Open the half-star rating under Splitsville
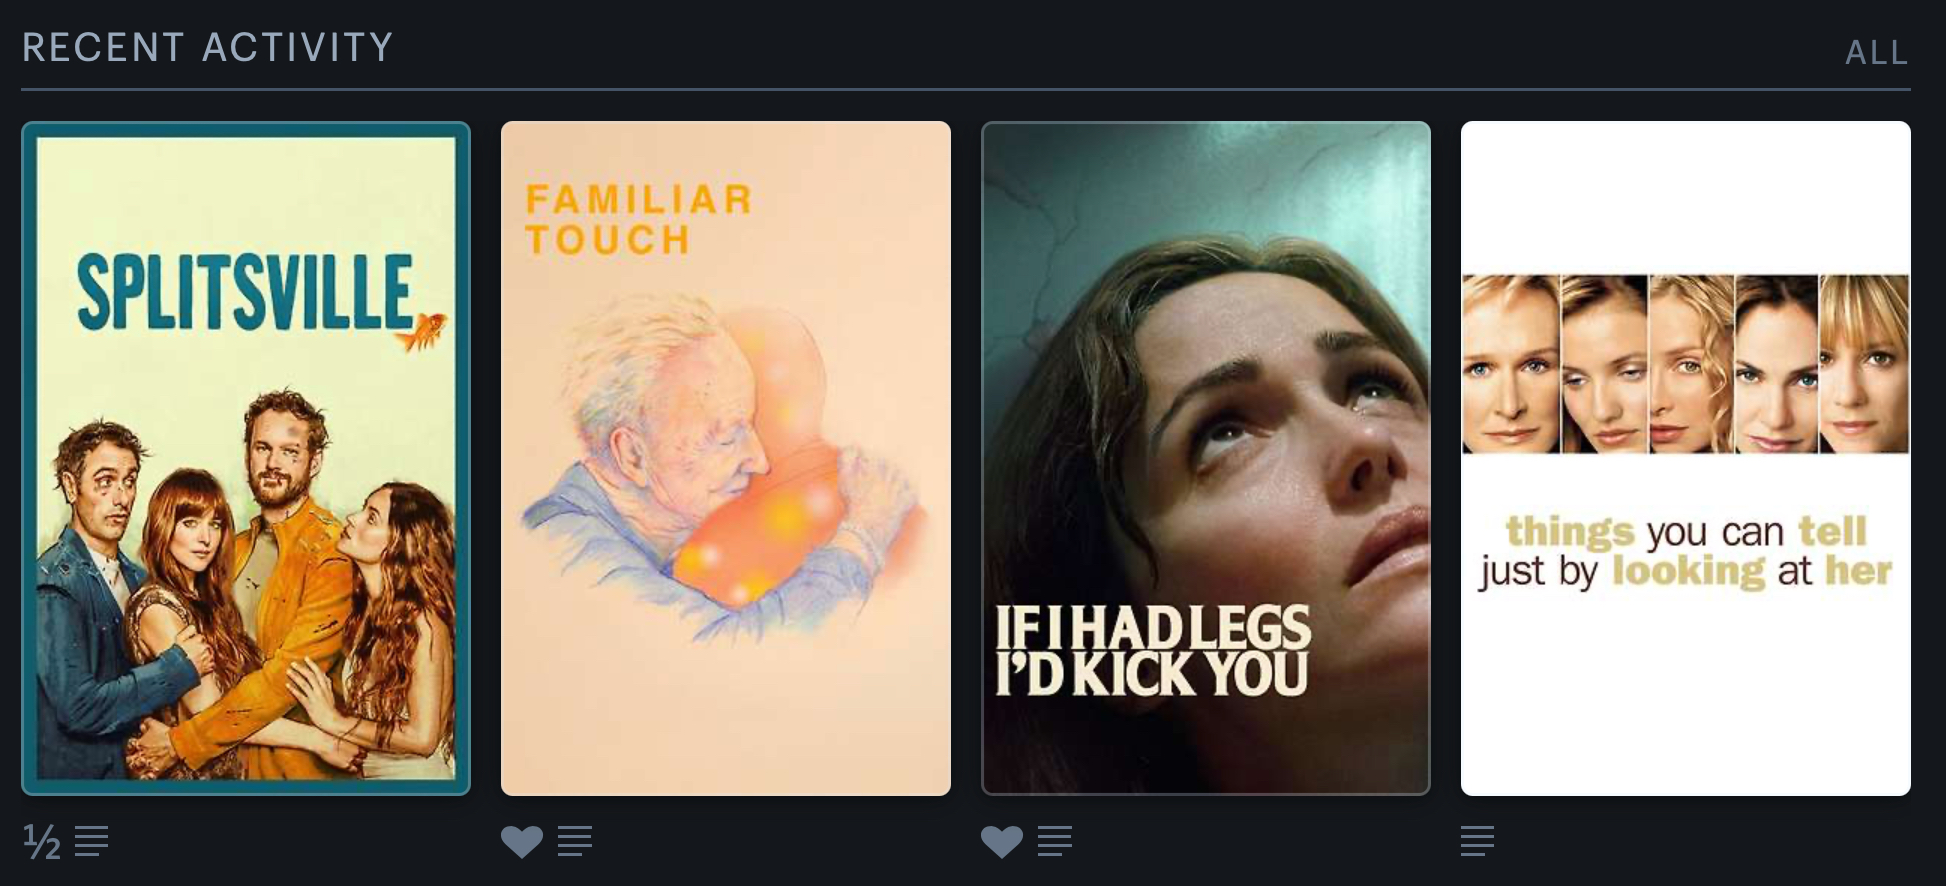This screenshot has width=1946, height=886. pos(42,842)
